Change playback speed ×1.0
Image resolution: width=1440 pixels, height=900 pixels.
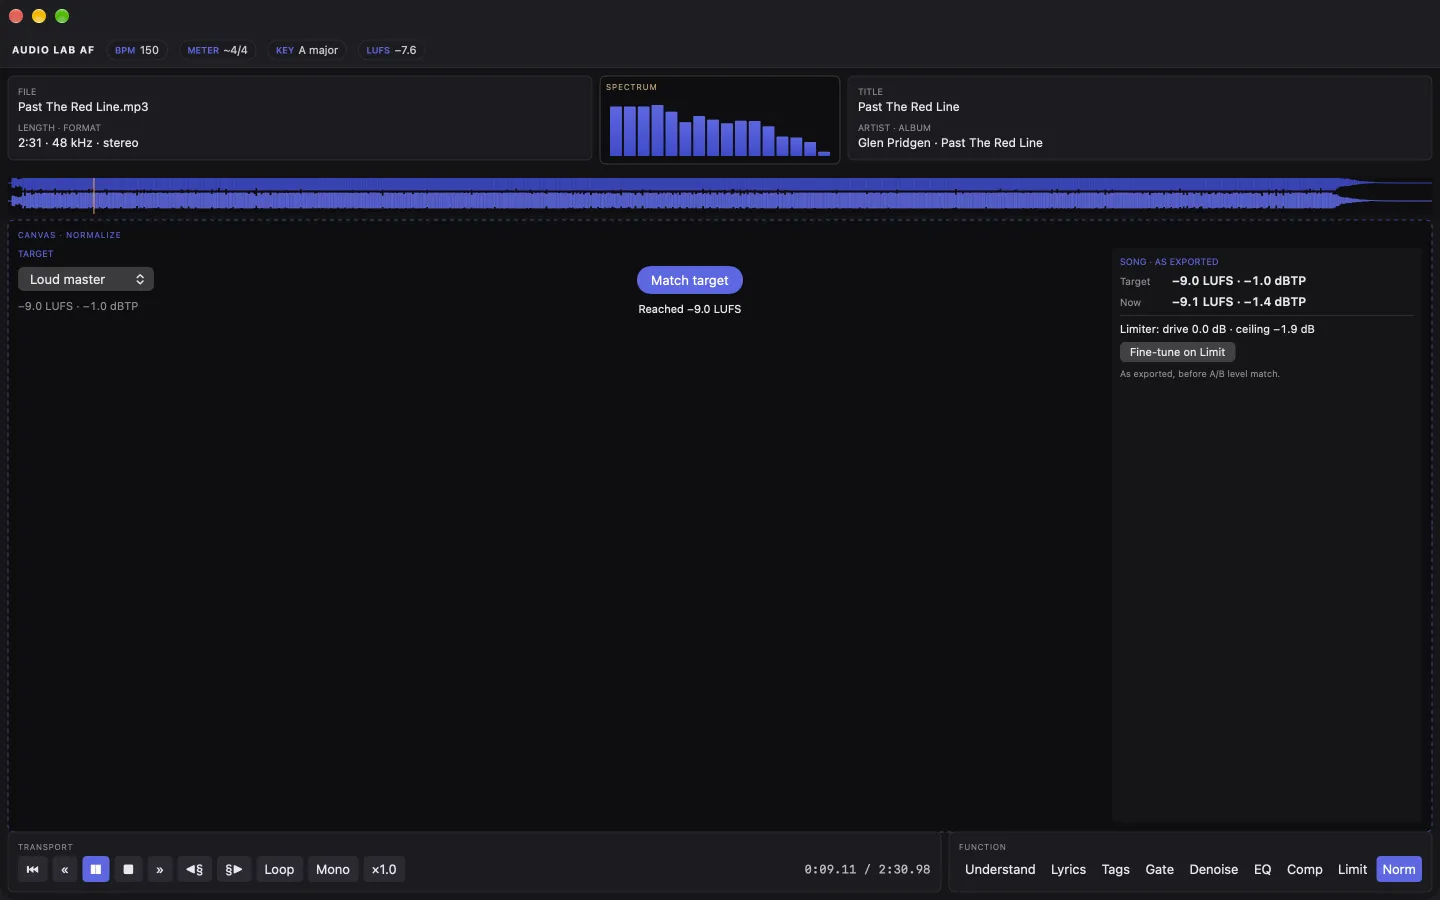pos(384,869)
